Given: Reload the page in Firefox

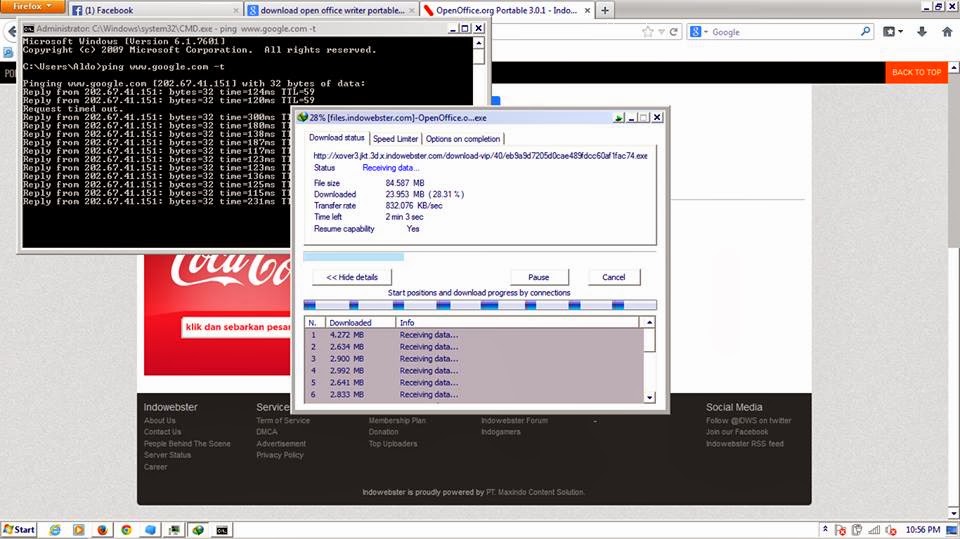Looking at the screenshot, I should (673, 32).
